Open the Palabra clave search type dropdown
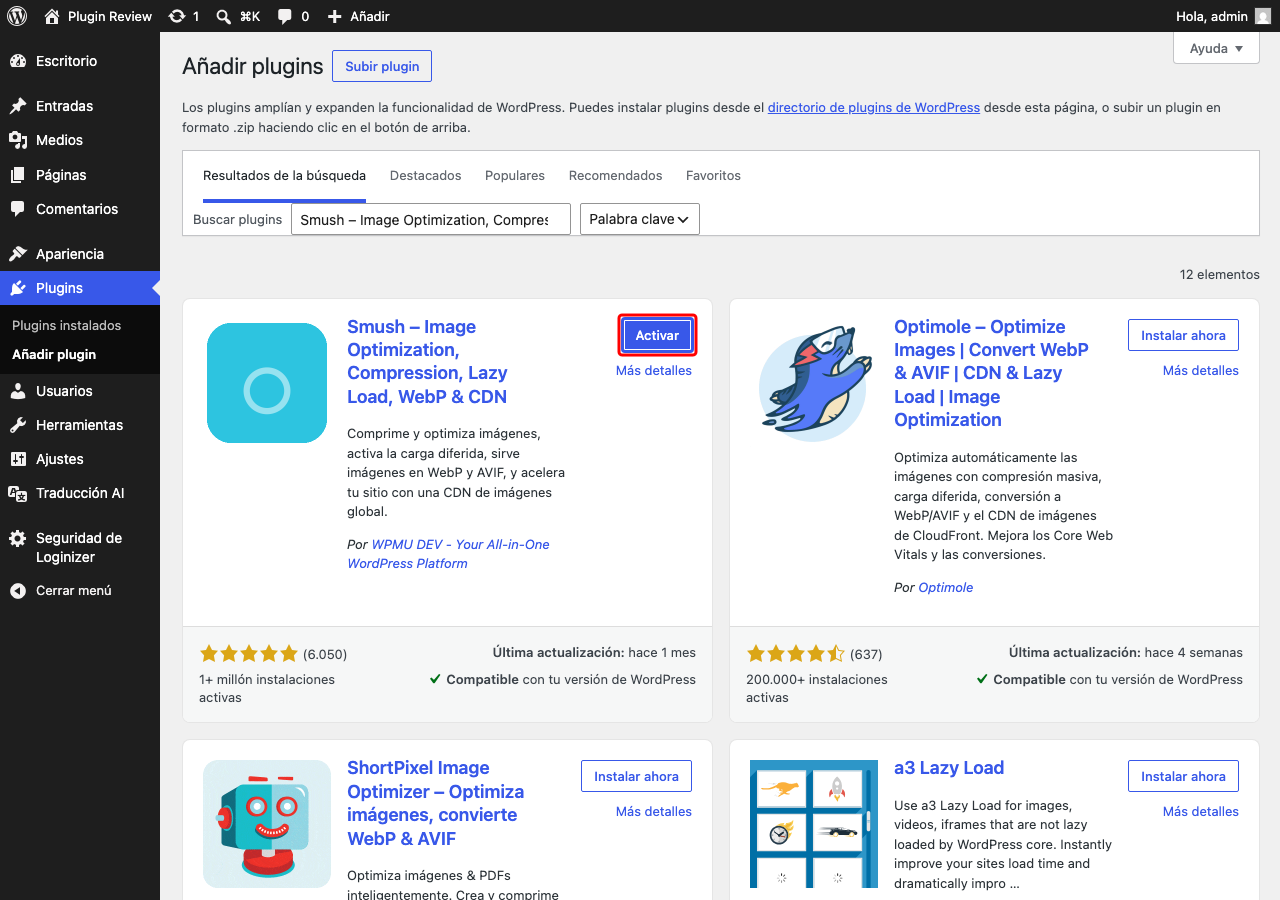Viewport: 1280px width, 900px height. (640, 219)
